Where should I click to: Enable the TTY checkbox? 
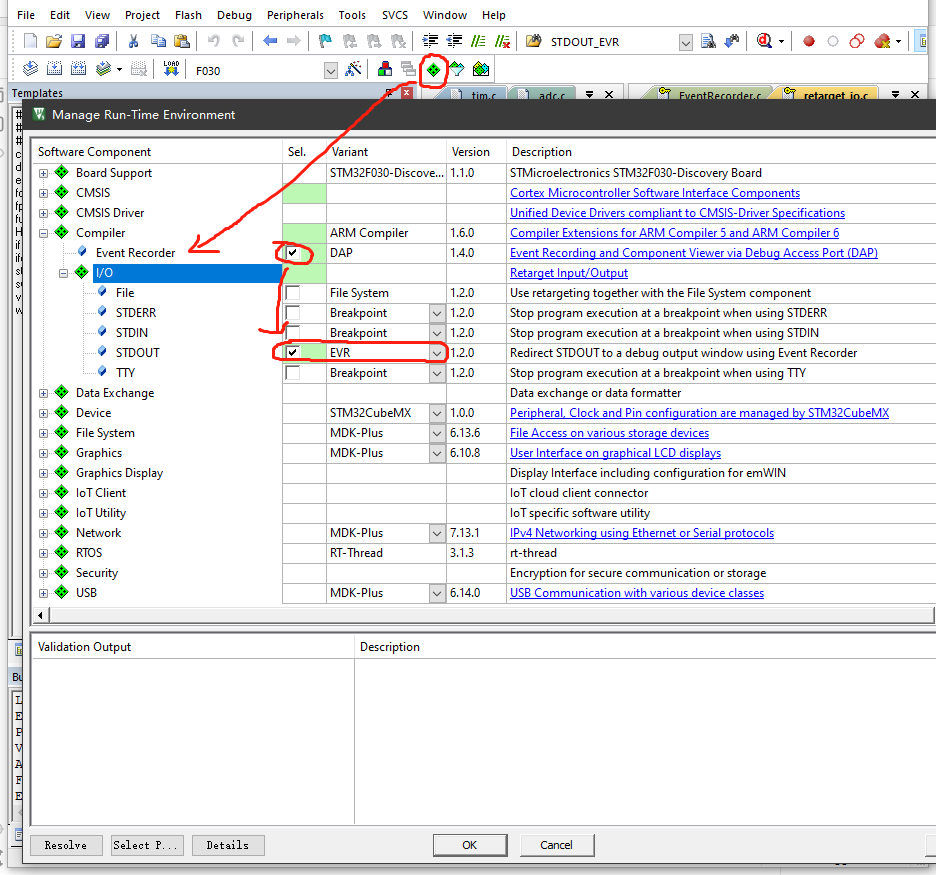[x=292, y=372]
